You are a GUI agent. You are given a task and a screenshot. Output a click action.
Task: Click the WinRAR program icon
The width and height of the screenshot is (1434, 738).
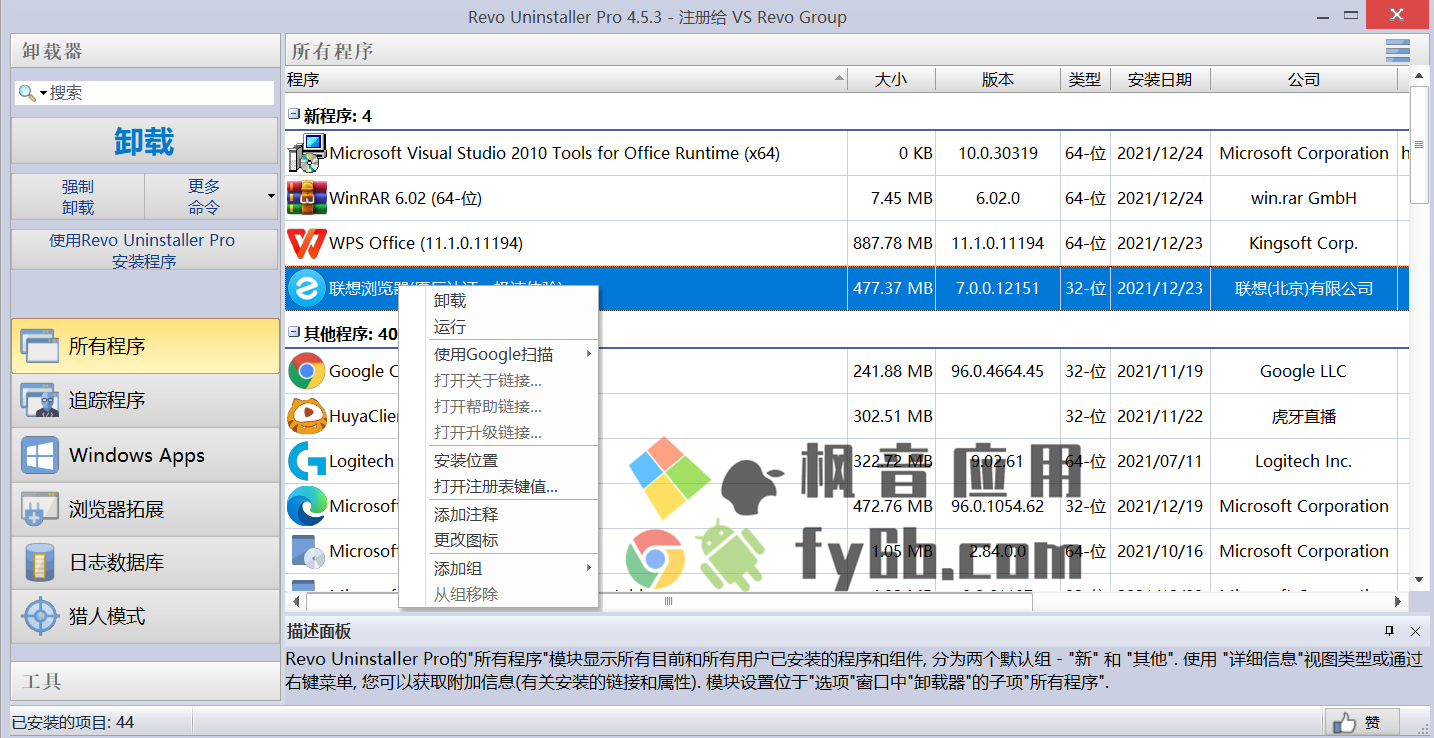click(306, 198)
